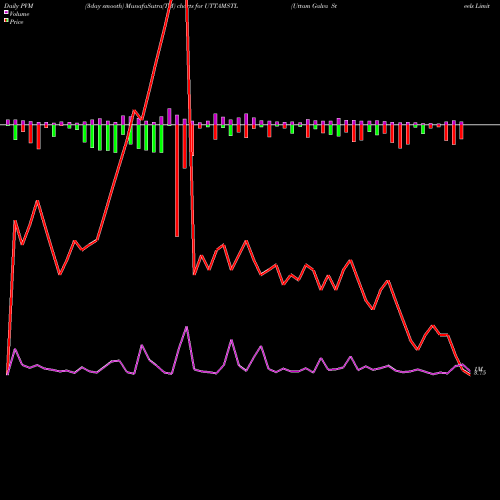The width and height of the screenshot is (500, 500).
Task: Click the MunafaSutra charts for UTTAMSTL heading
Action: 161,6
